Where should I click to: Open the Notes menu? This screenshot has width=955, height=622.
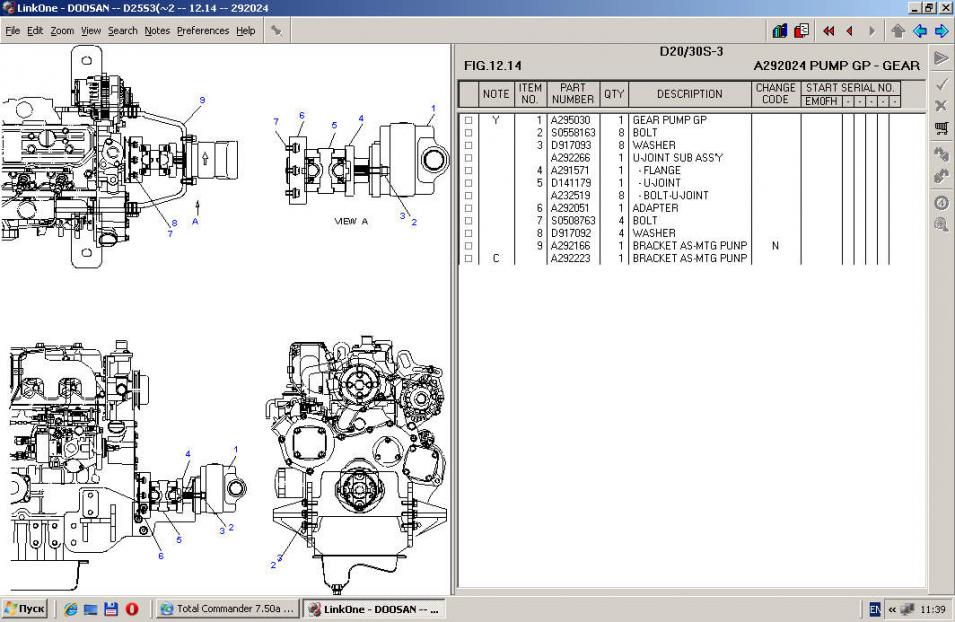(157, 30)
